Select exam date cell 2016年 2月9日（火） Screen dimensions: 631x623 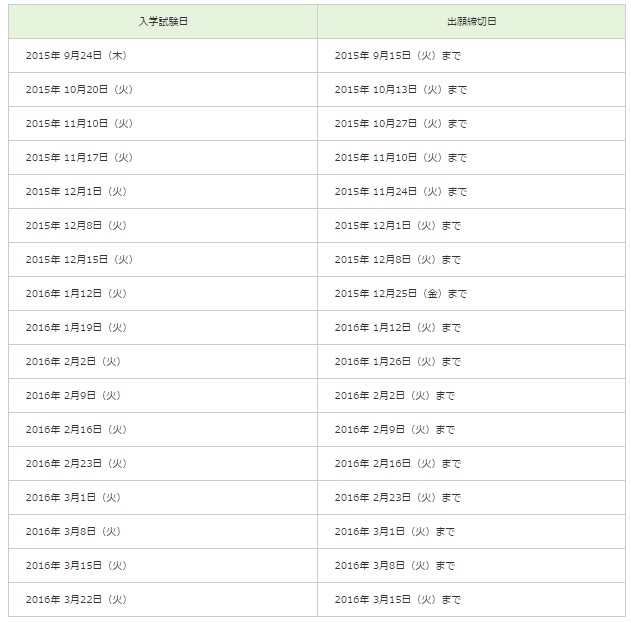[x=73, y=396]
